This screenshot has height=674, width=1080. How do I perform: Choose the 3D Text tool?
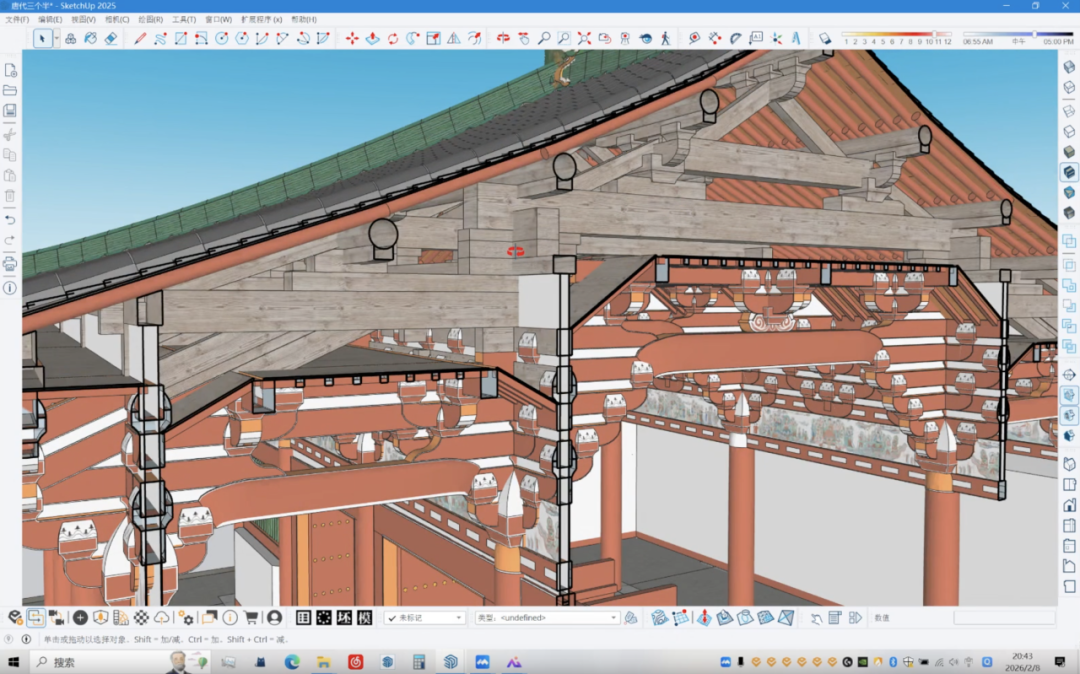[796, 39]
